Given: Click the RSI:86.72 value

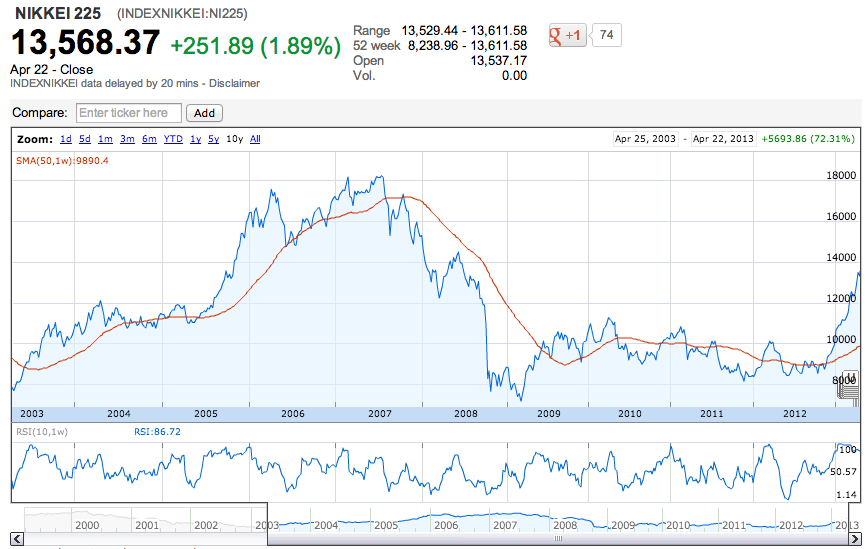Looking at the screenshot, I should (157, 431).
